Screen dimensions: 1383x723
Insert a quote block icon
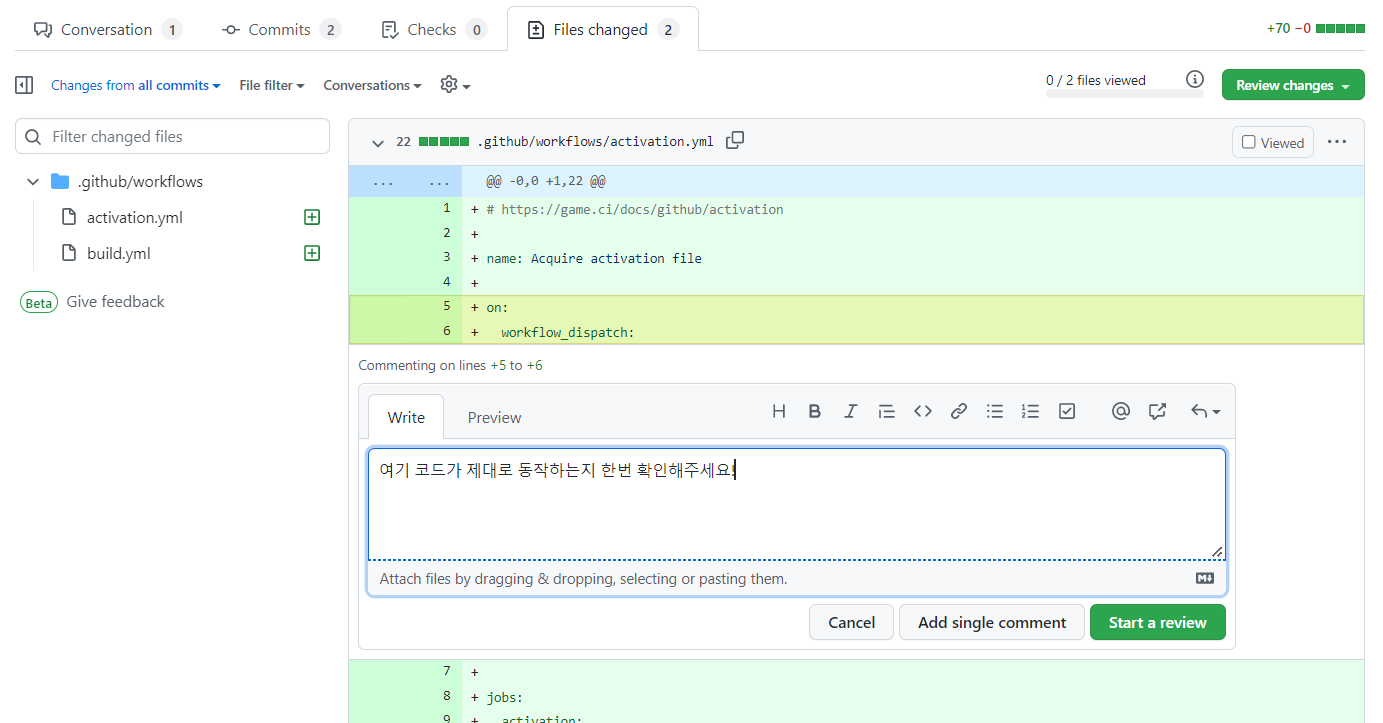tap(886, 411)
